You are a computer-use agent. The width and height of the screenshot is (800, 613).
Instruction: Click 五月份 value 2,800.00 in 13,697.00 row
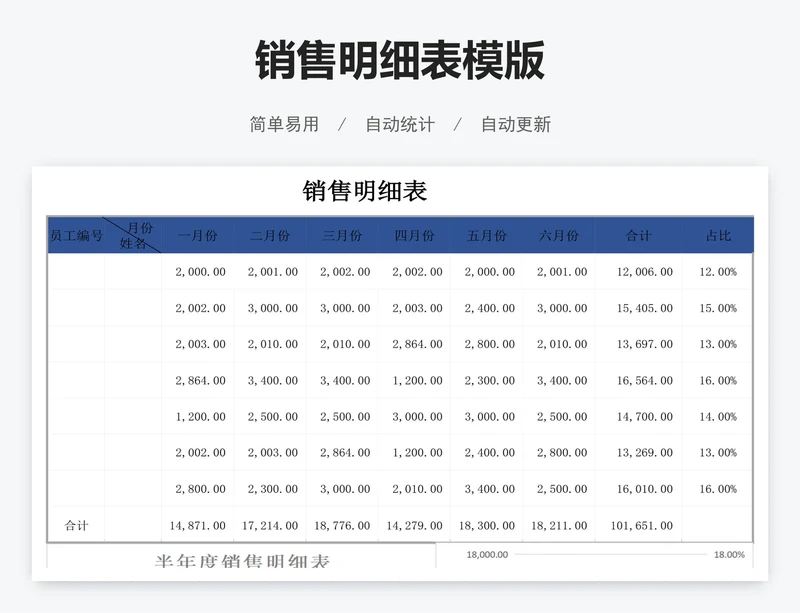490,345
